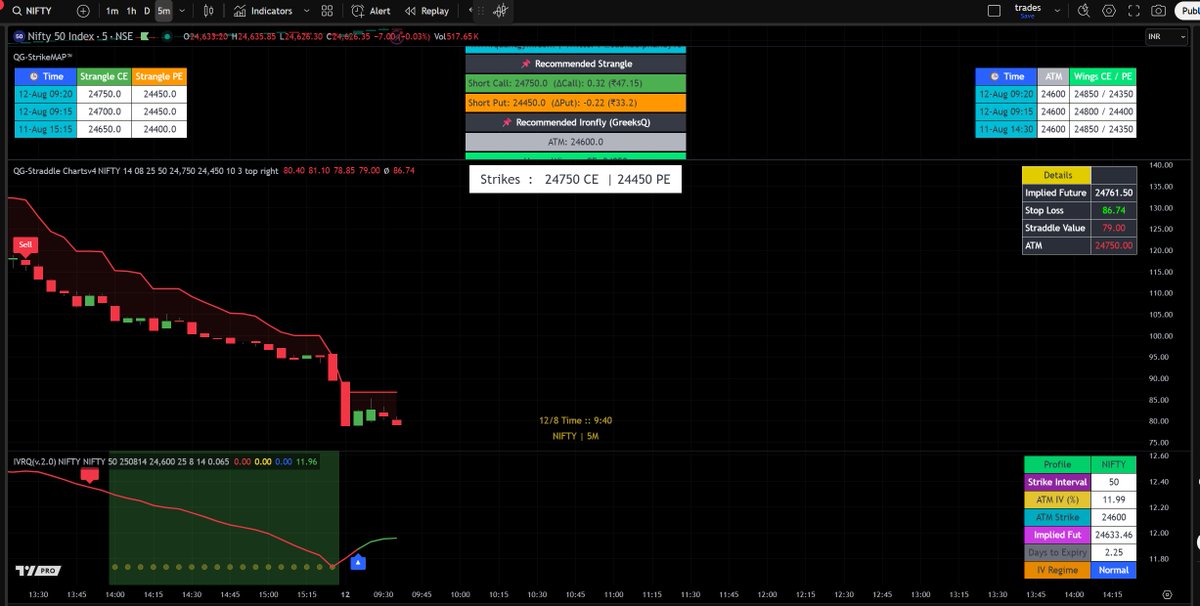Click the red Sell signal marker
Image resolution: width=1200 pixels, height=606 pixels.
click(x=25, y=244)
